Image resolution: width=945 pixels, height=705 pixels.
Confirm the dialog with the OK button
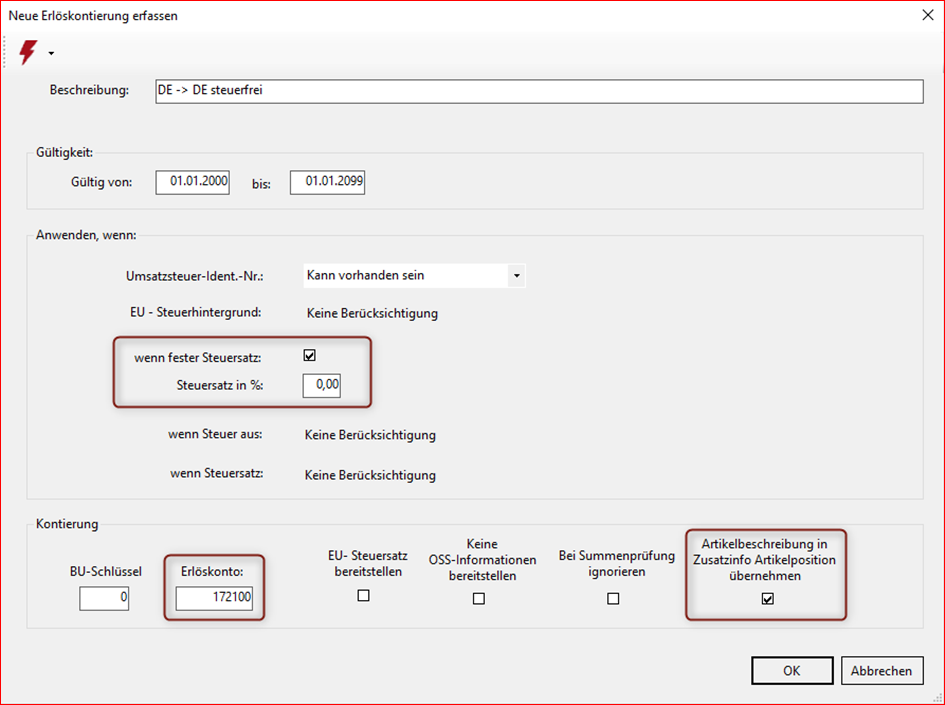791,671
